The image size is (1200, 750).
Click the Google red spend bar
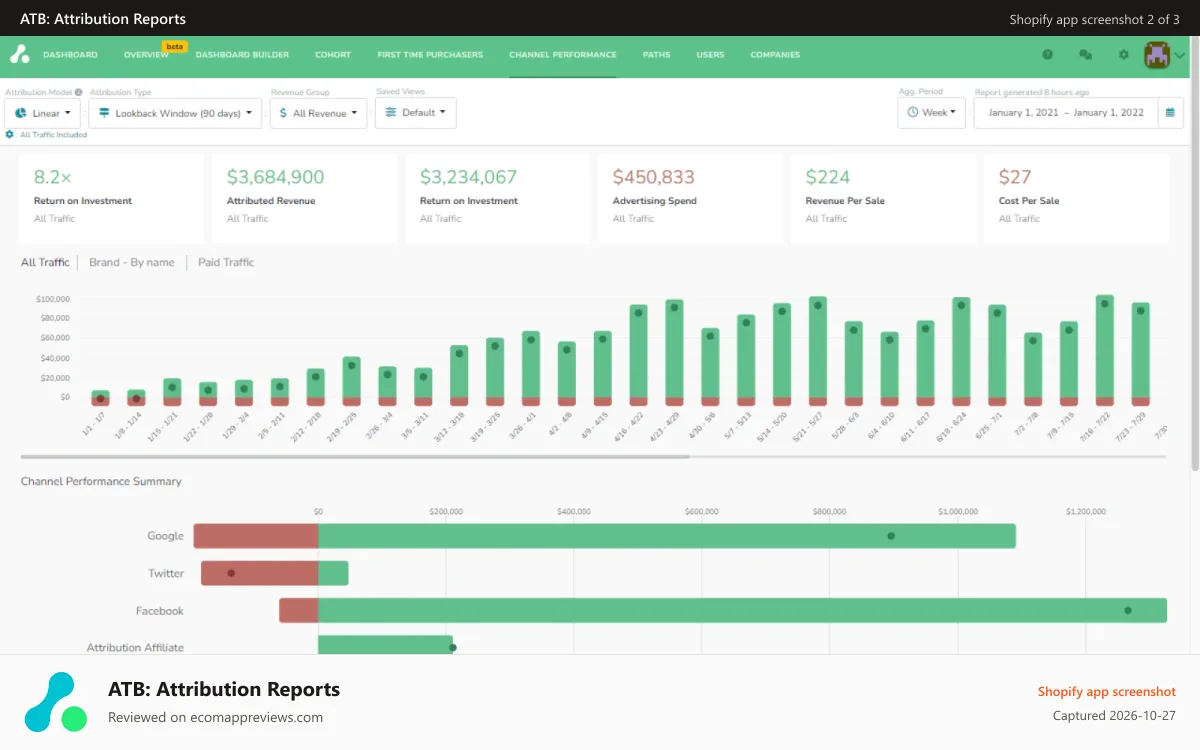pos(256,536)
